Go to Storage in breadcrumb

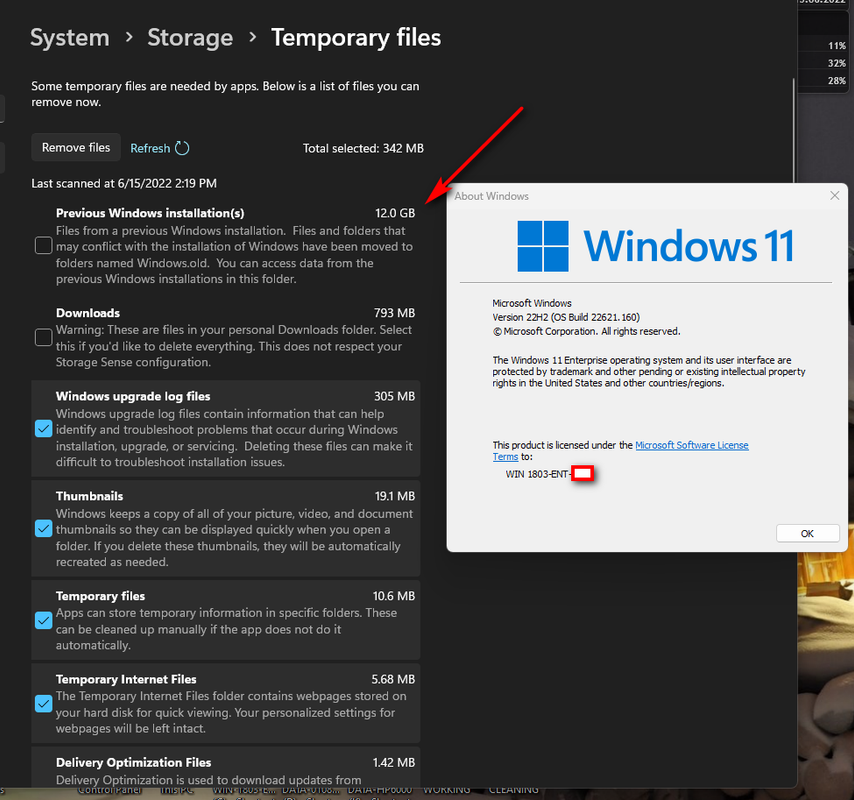190,38
